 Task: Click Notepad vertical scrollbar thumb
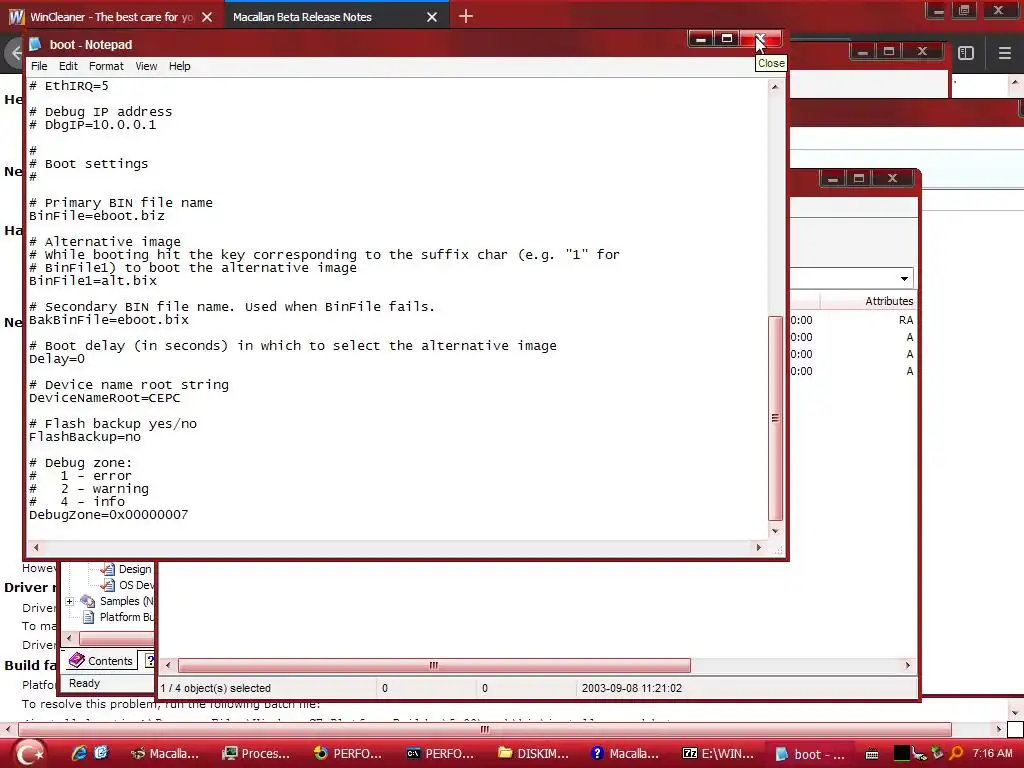775,418
